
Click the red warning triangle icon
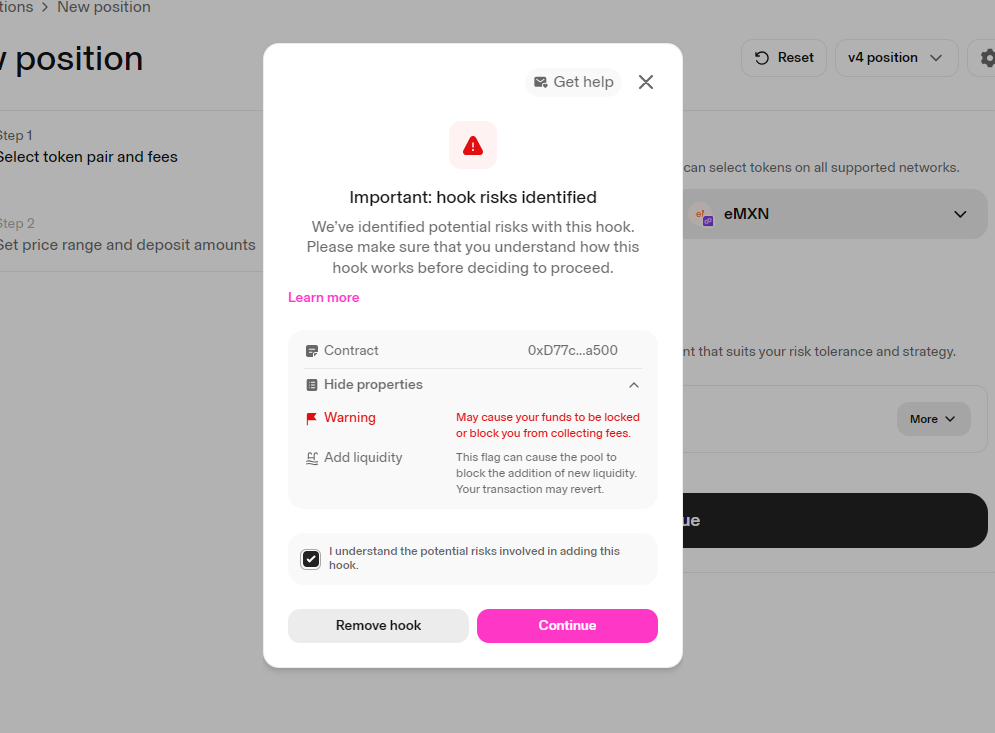[x=473, y=145]
